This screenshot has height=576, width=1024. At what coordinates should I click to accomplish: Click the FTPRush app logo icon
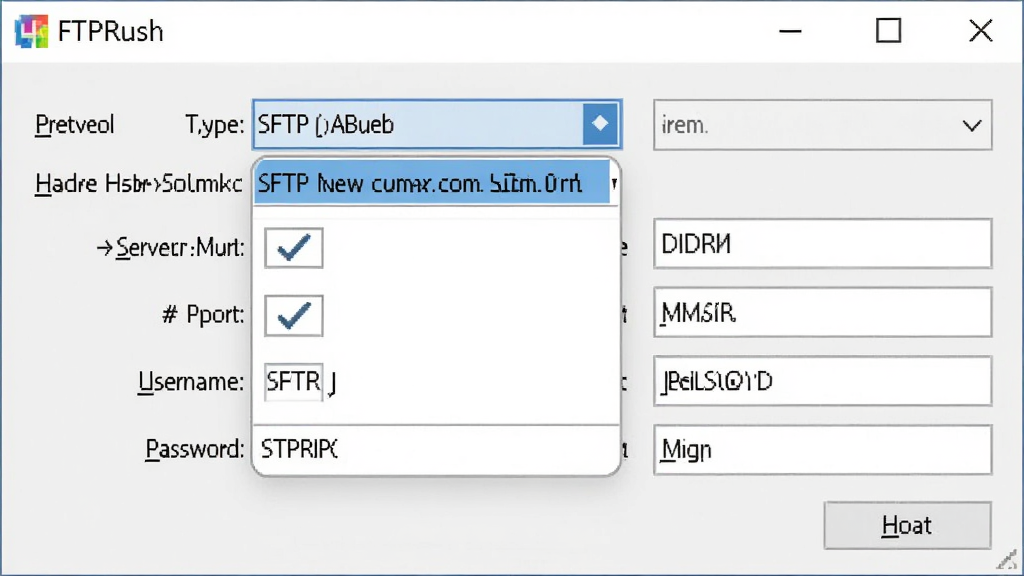pos(31,31)
